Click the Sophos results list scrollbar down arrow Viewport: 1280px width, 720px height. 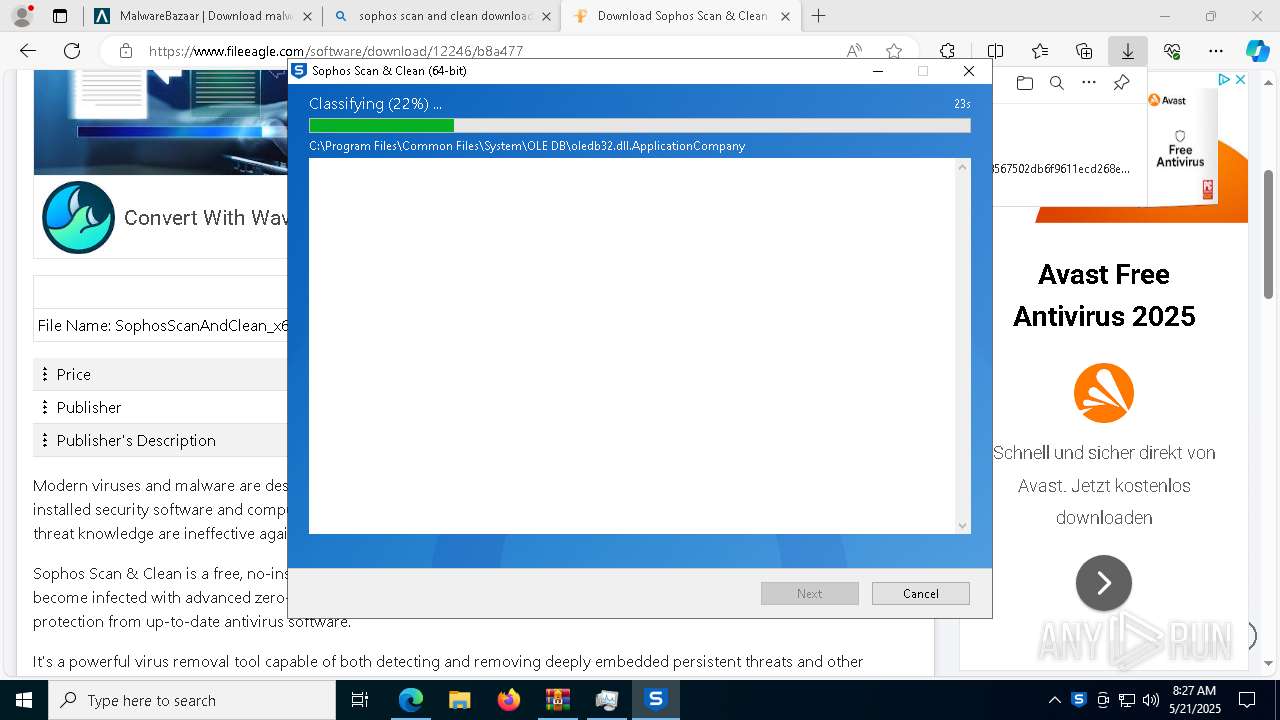point(962,526)
